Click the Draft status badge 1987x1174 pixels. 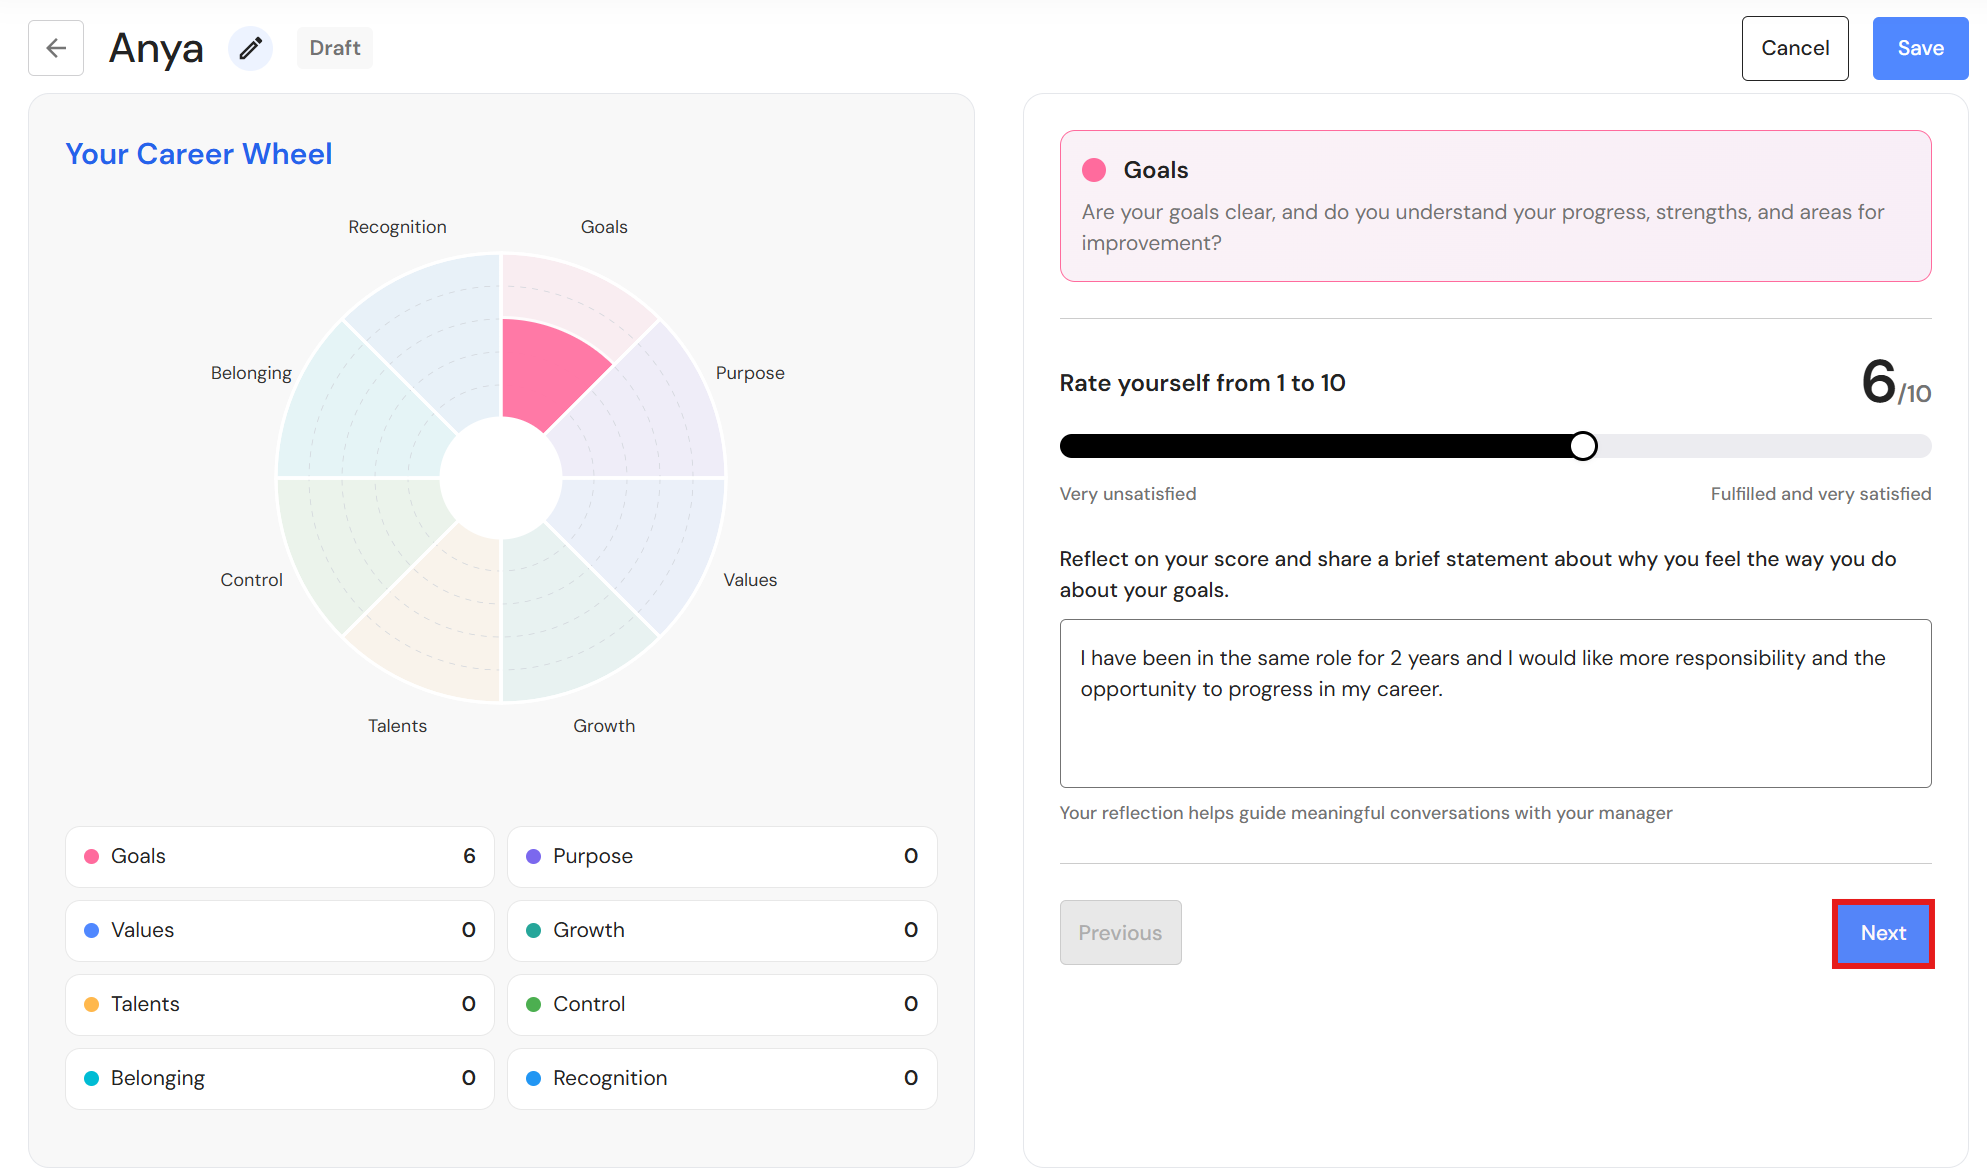(335, 48)
